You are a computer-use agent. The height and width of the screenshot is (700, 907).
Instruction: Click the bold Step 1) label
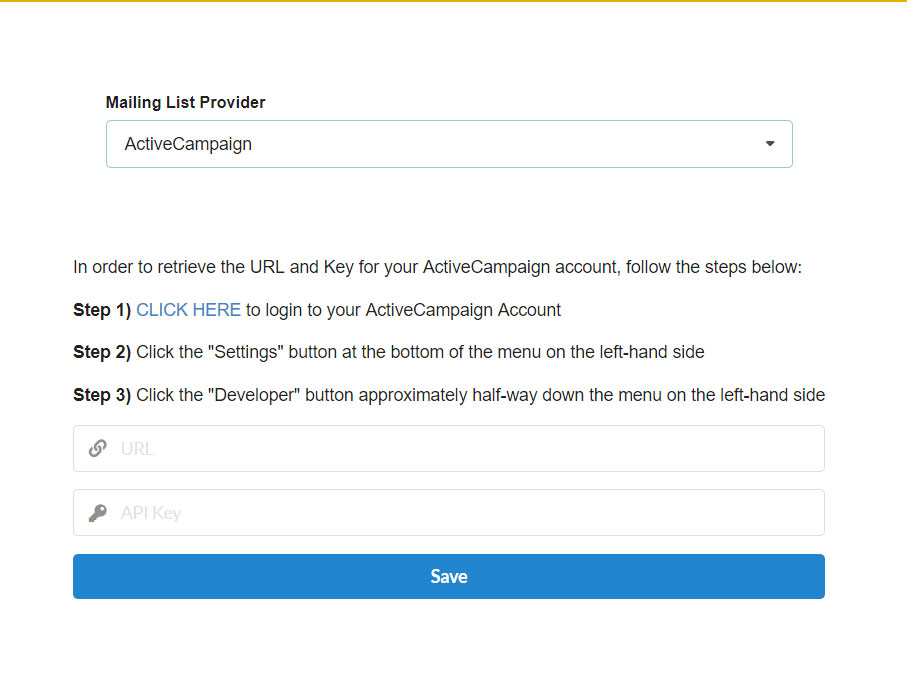102,310
